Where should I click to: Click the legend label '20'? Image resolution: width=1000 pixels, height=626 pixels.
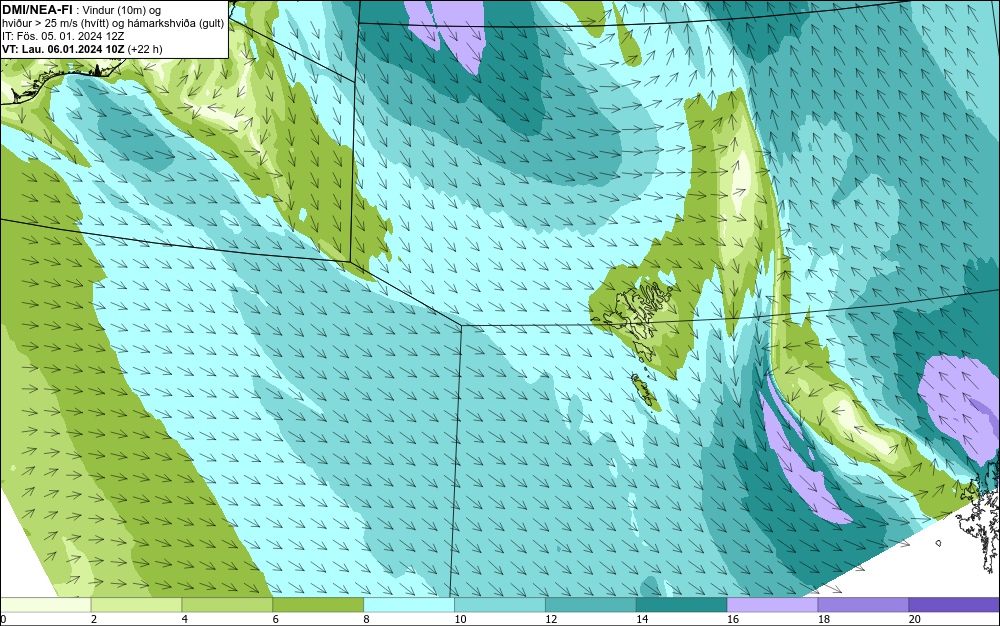[915, 619]
